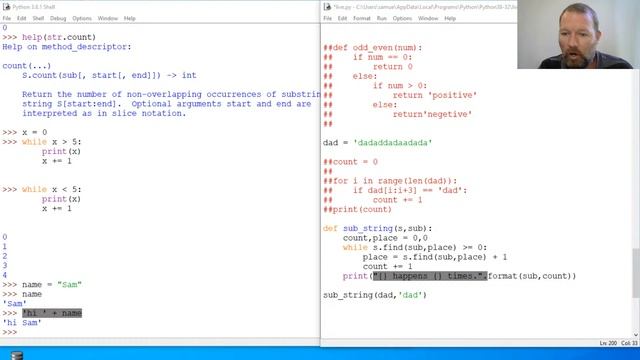Click the taskbar application icon
The width and height of the screenshot is (640, 360).
pyautogui.click(x=17, y=355)
